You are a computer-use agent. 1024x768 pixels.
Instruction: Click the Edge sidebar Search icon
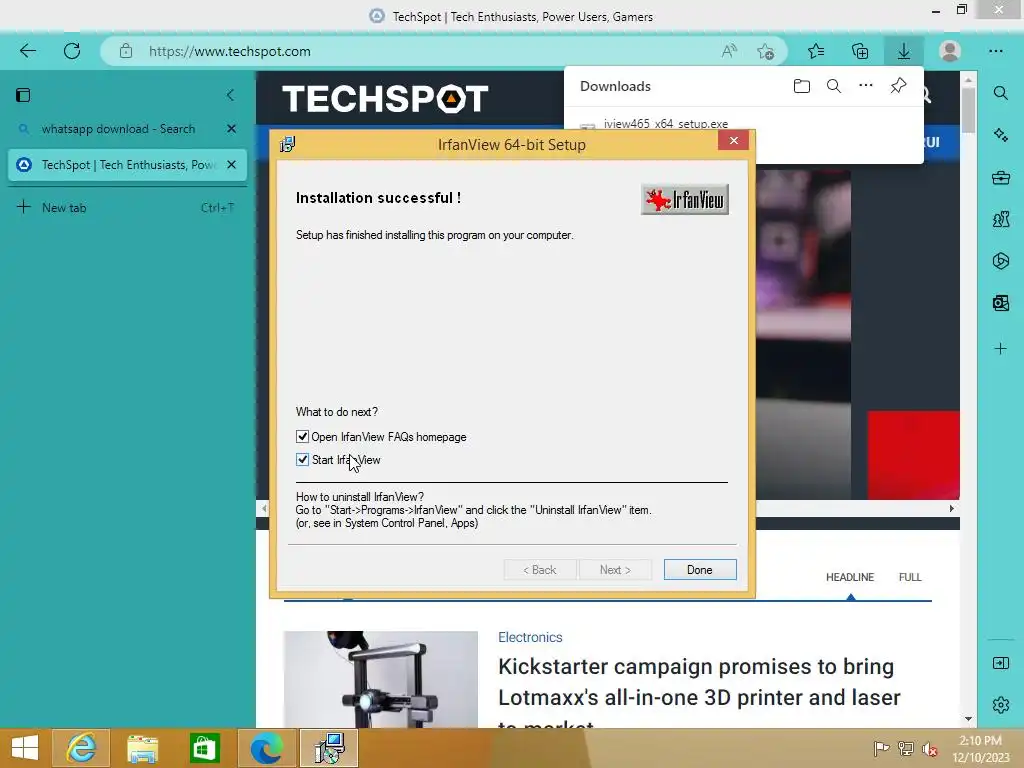(x=1000, y=93)
